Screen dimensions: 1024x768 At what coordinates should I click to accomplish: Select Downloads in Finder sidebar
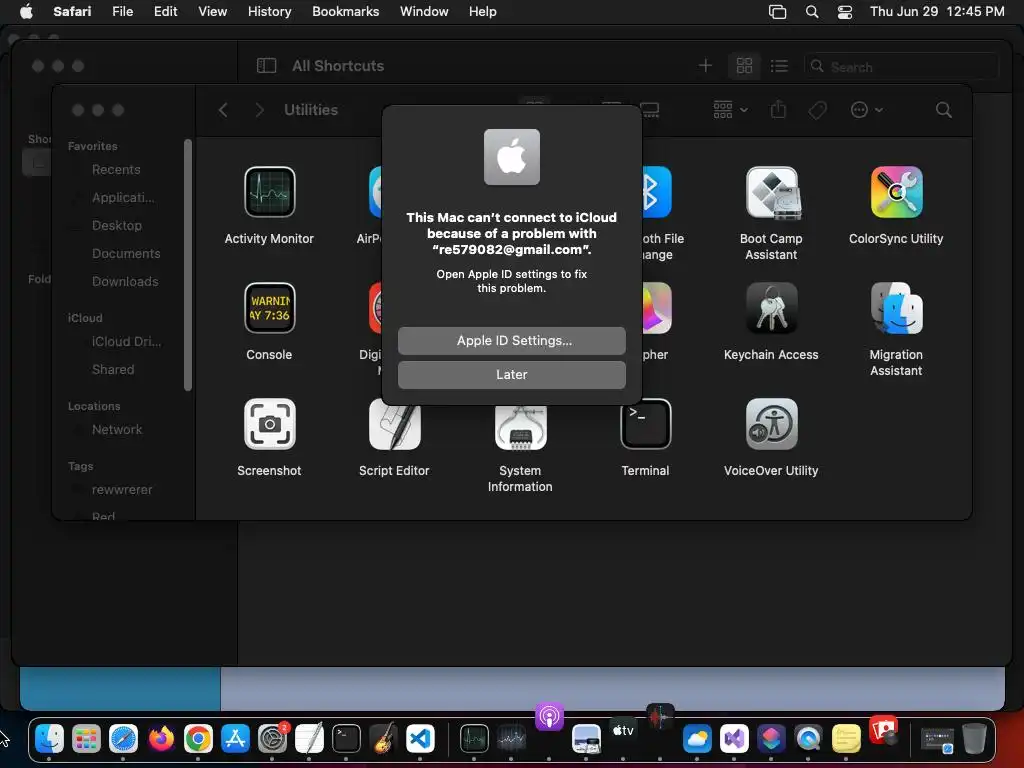pos(125,281)
